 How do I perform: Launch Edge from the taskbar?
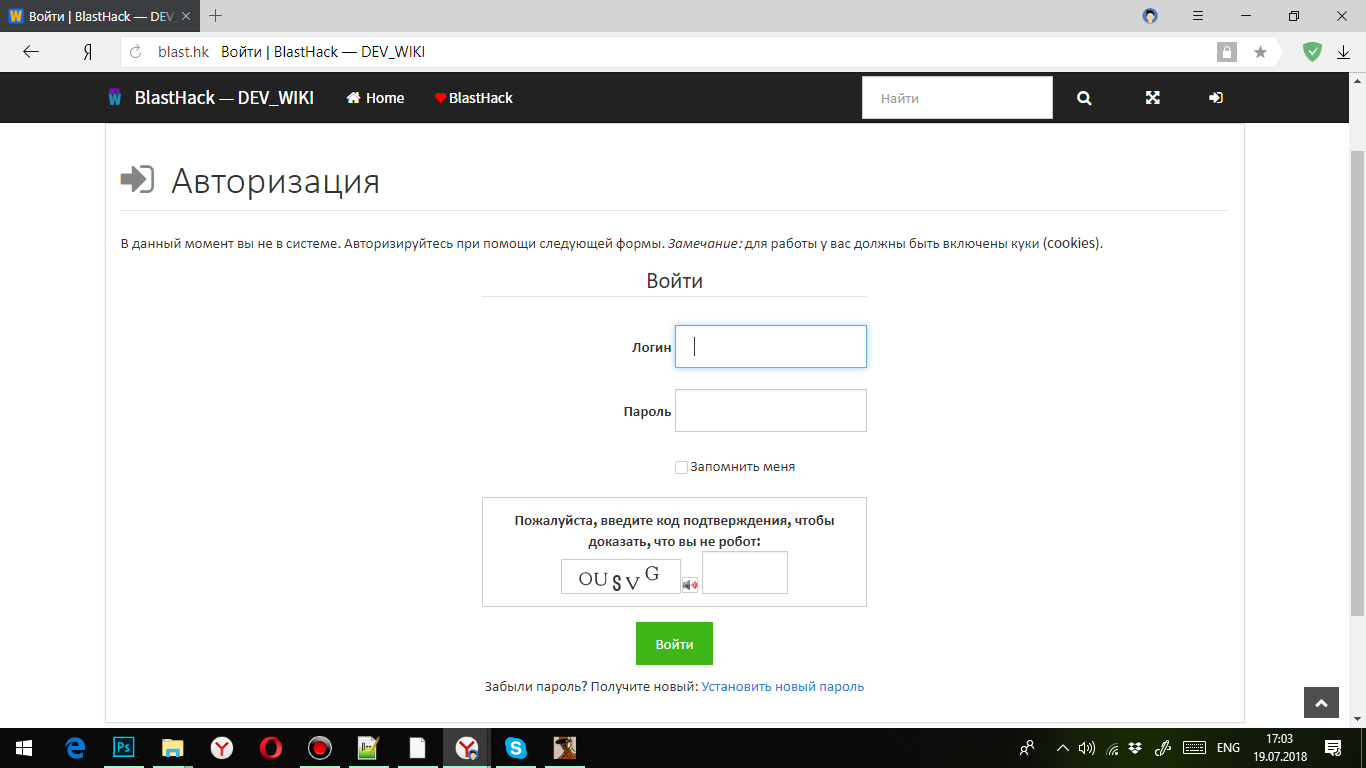coord(75,748)
